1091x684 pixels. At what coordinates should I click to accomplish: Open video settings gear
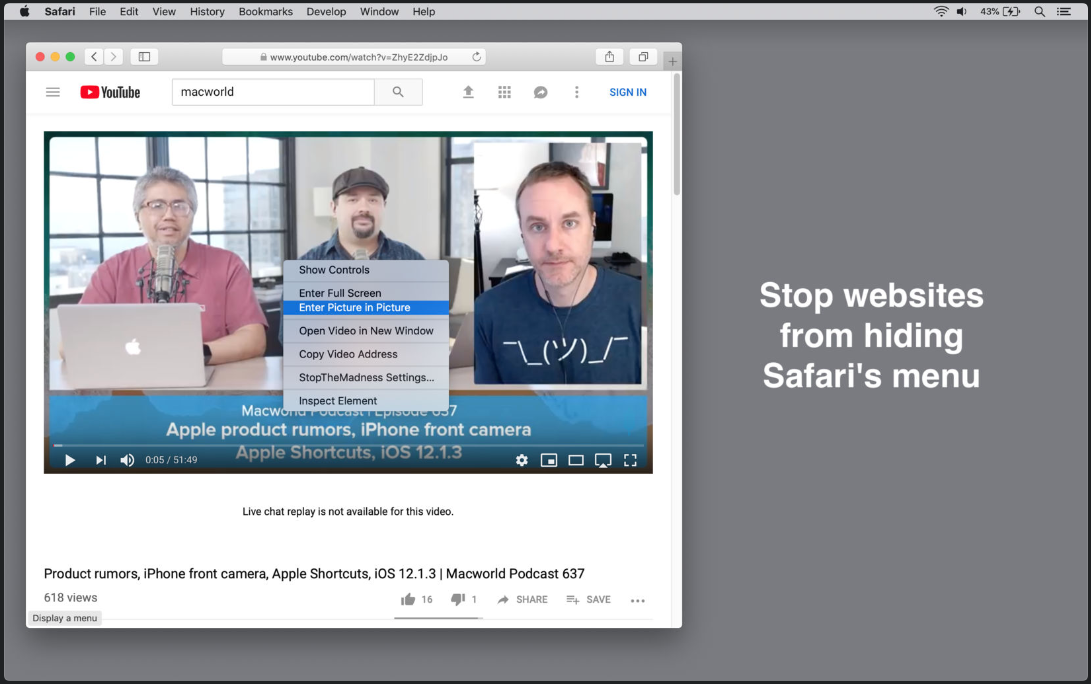click(522, 460)
